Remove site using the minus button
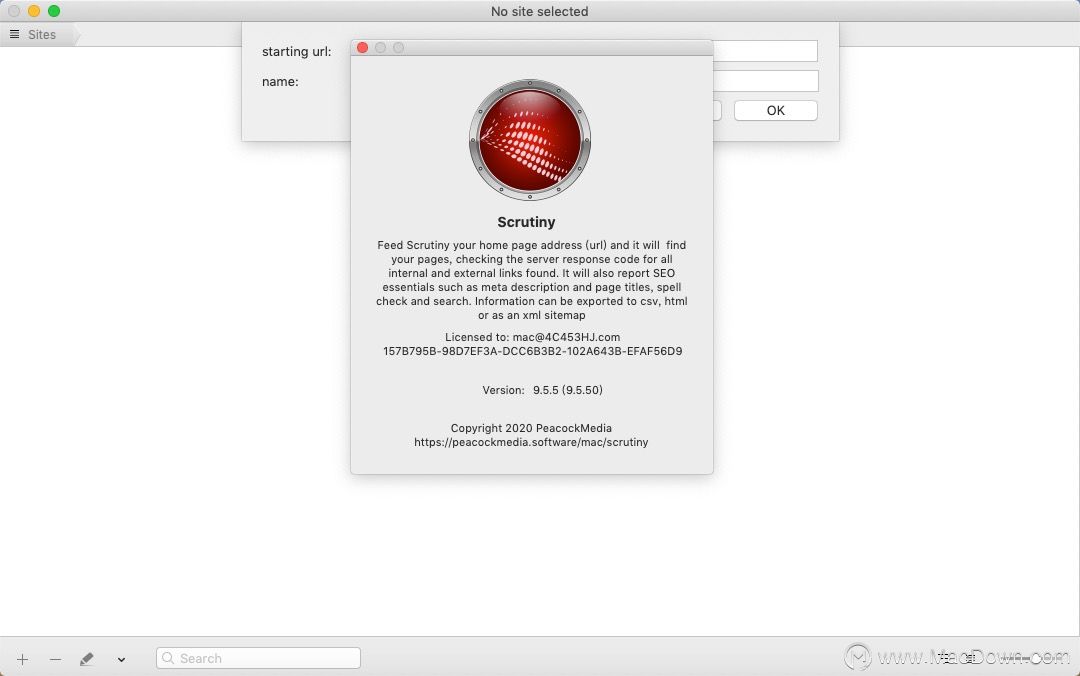This screenshot has width=1080, height=676. point(55,659)
